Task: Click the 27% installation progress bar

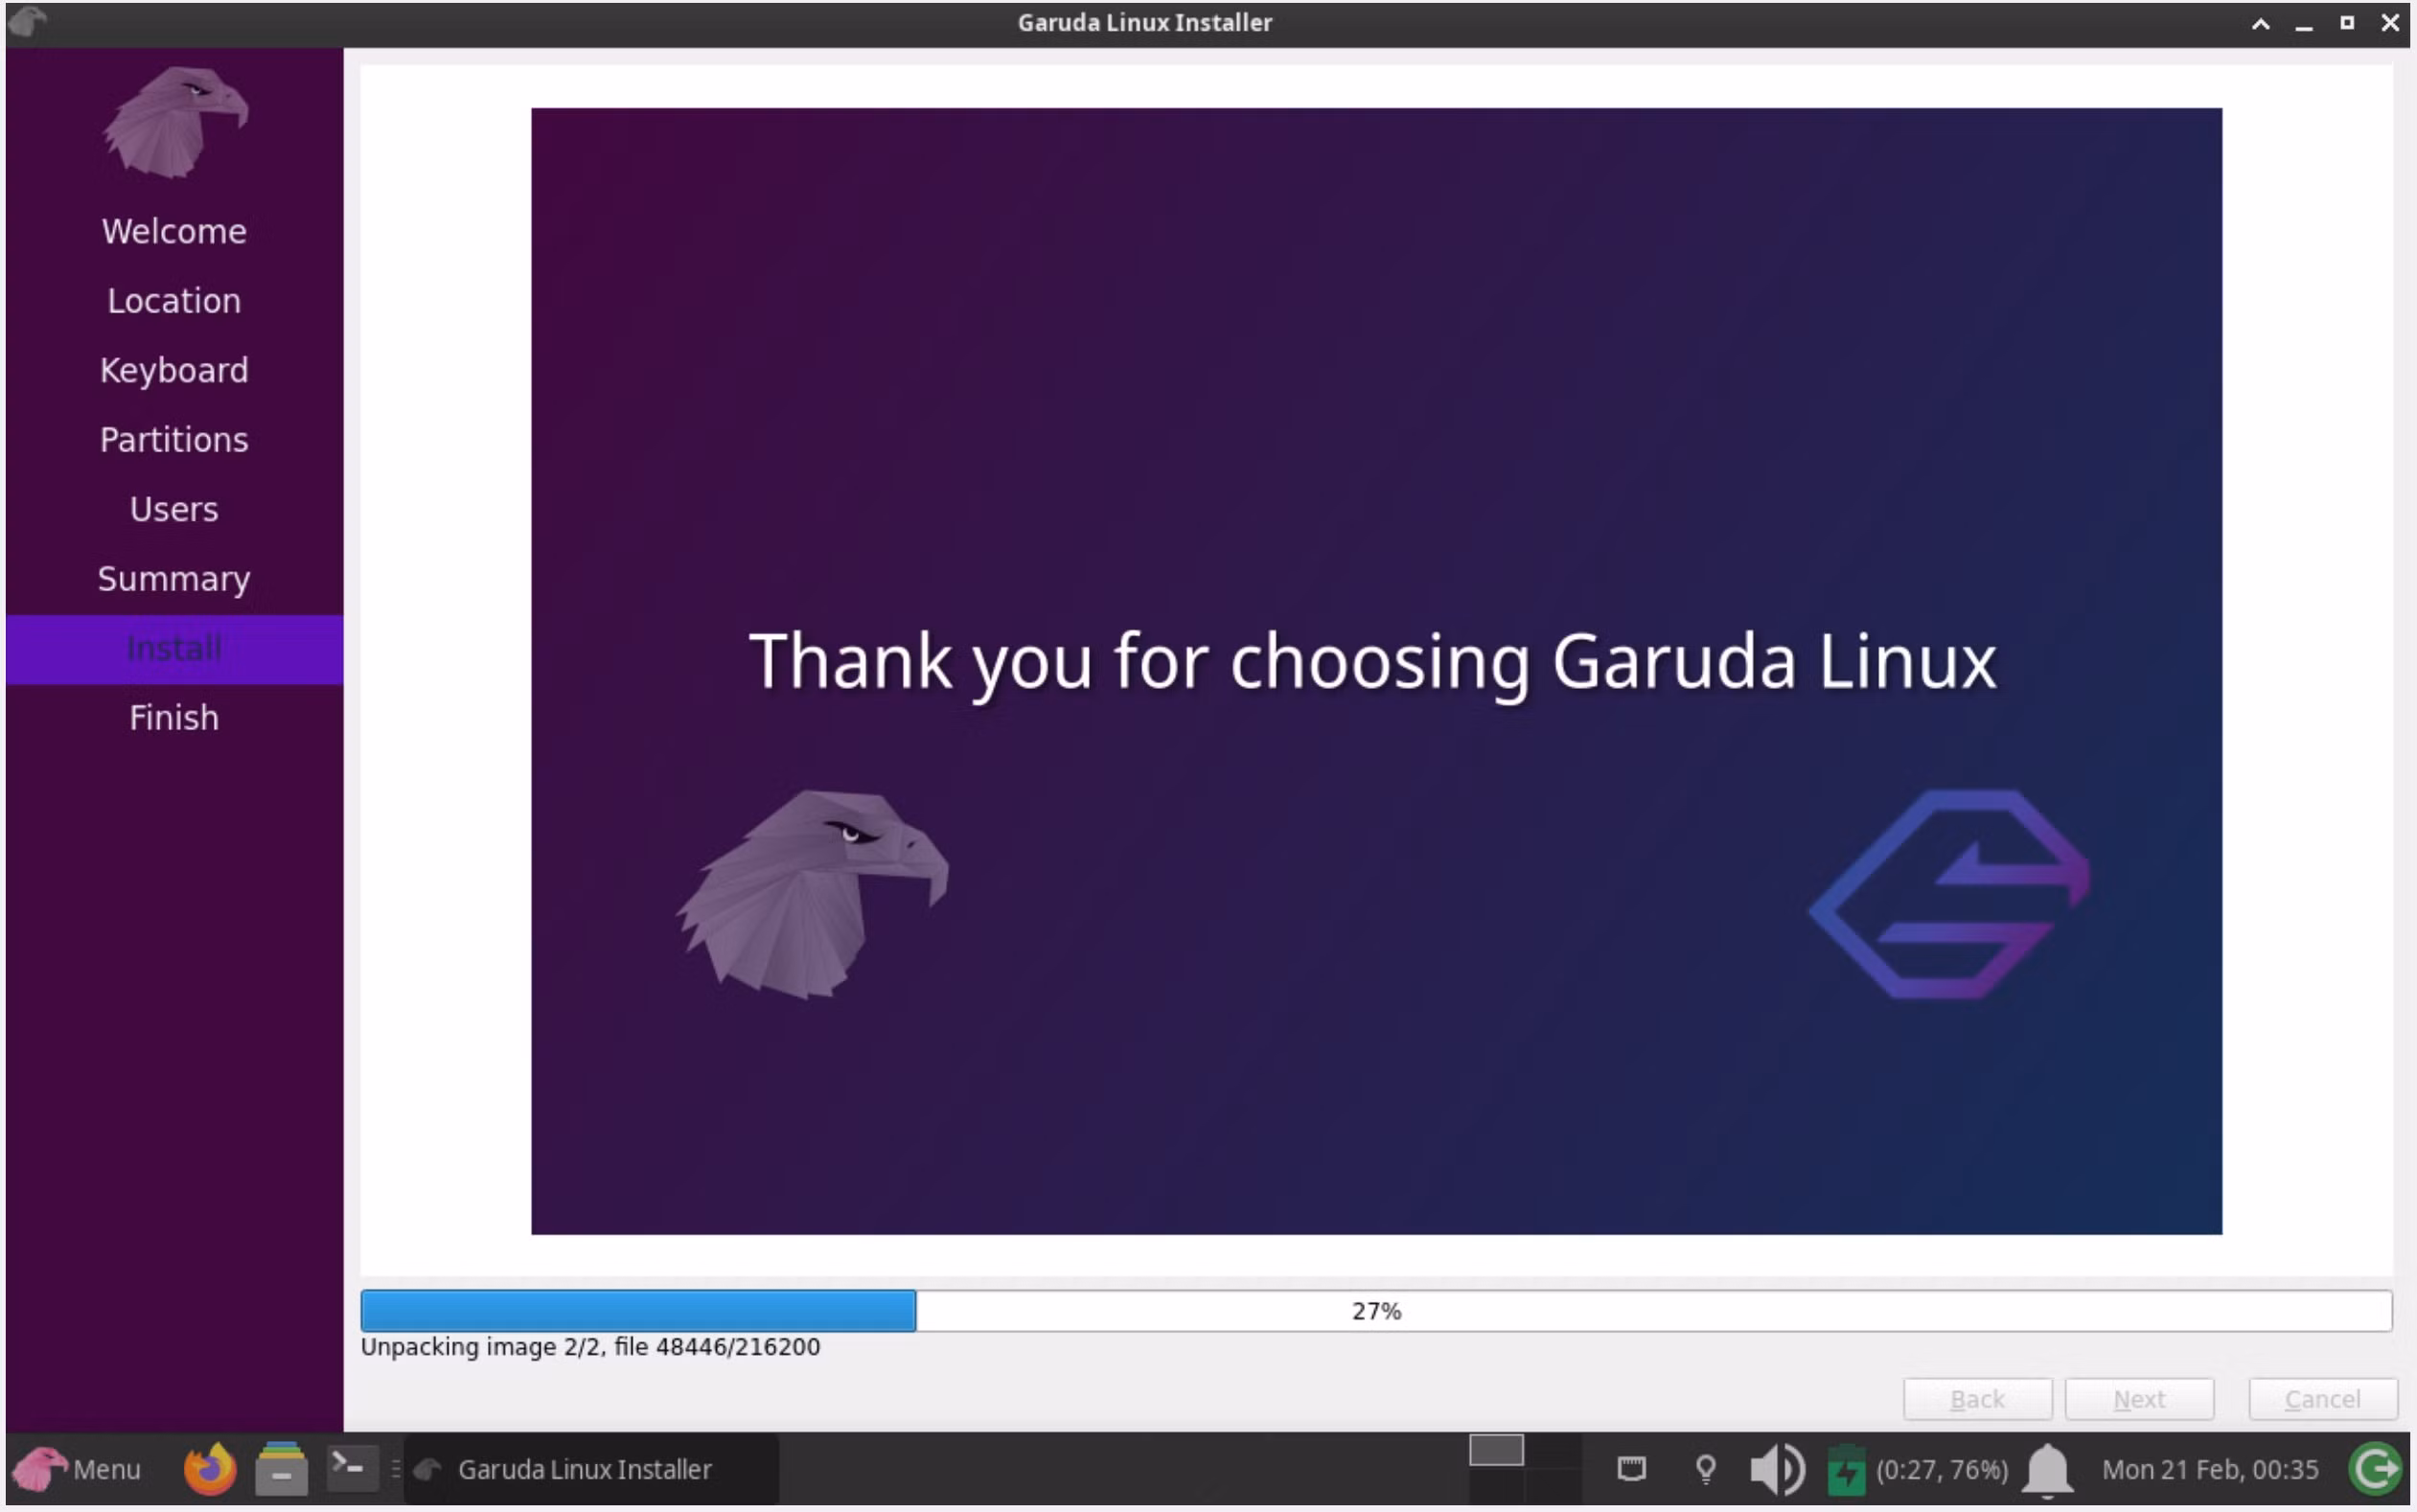Action: click(x=1376, y=1311)
